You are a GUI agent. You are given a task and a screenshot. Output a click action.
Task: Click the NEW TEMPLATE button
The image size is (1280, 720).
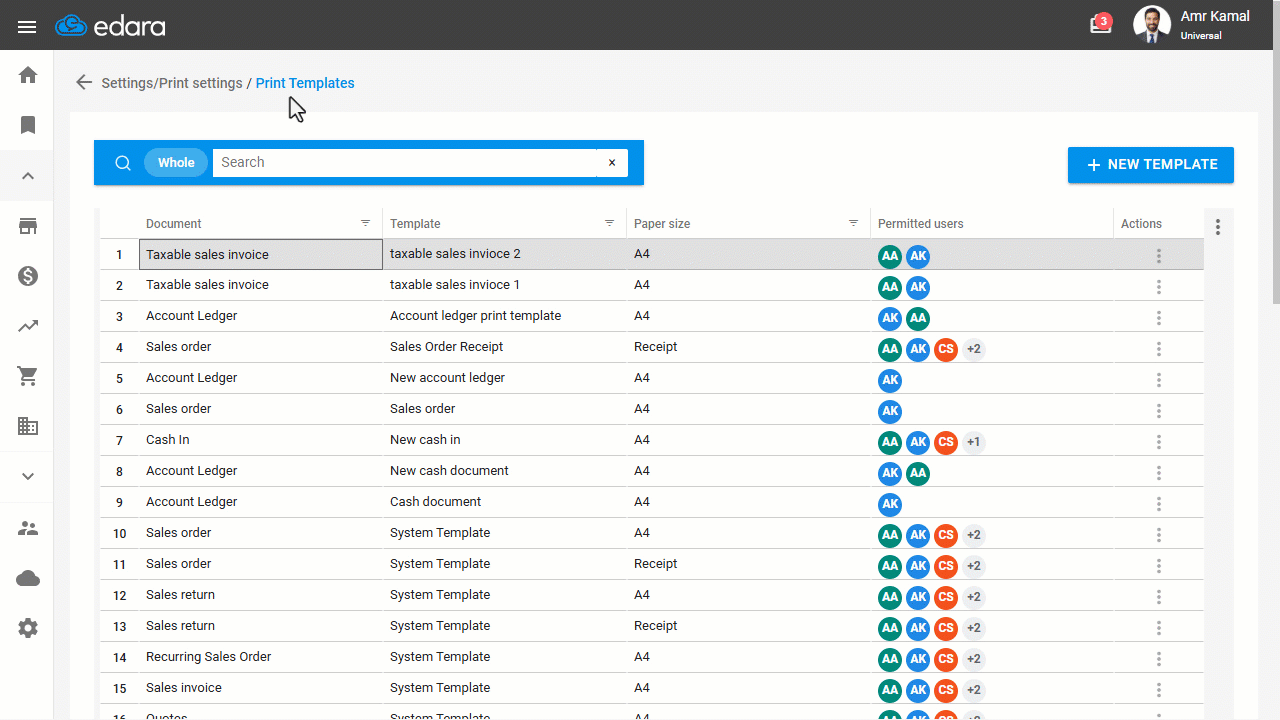coord(1151,165)
